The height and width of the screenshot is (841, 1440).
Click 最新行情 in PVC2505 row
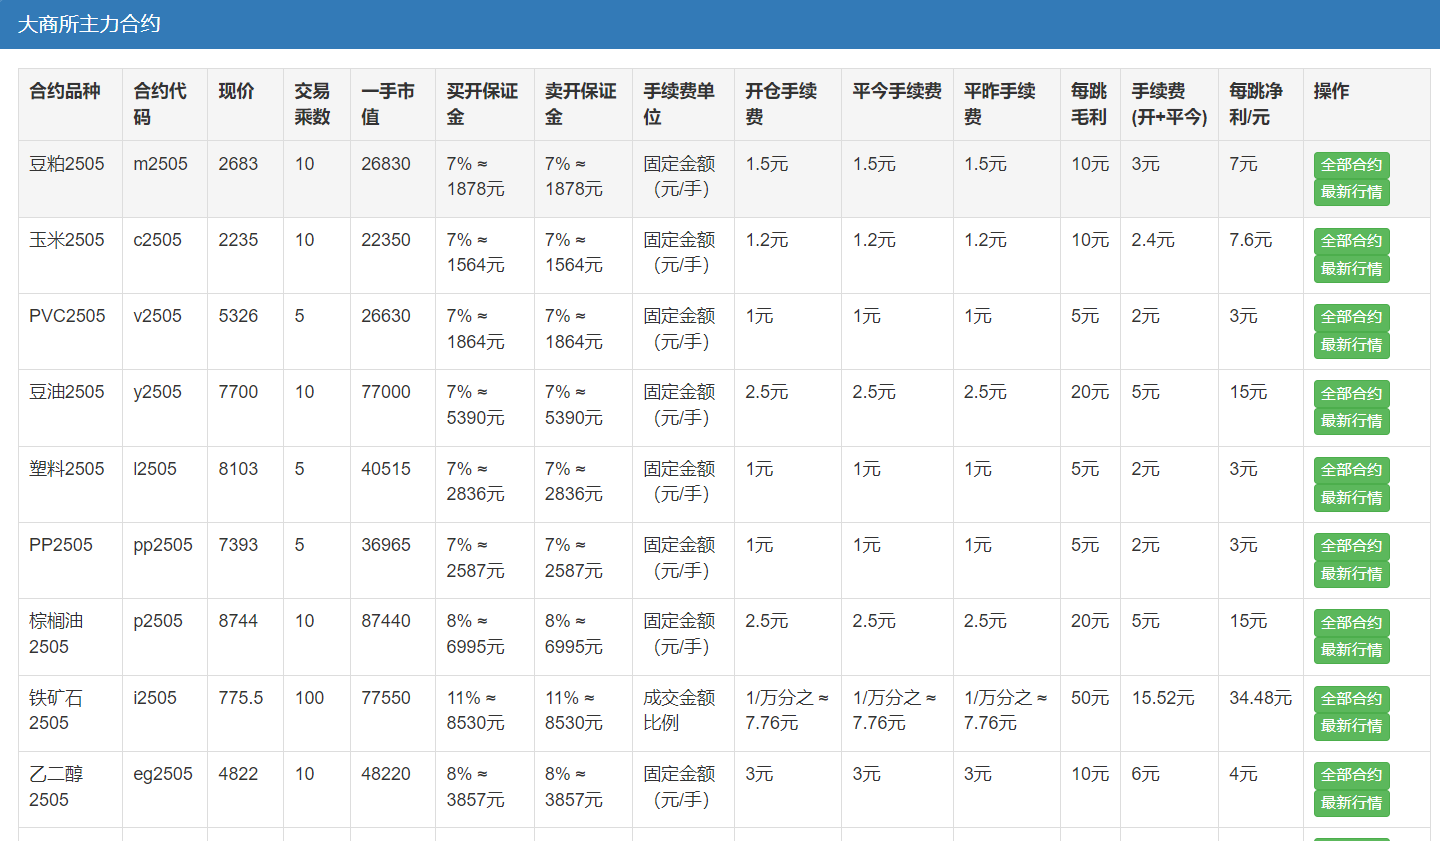(x=1351, y=345)
